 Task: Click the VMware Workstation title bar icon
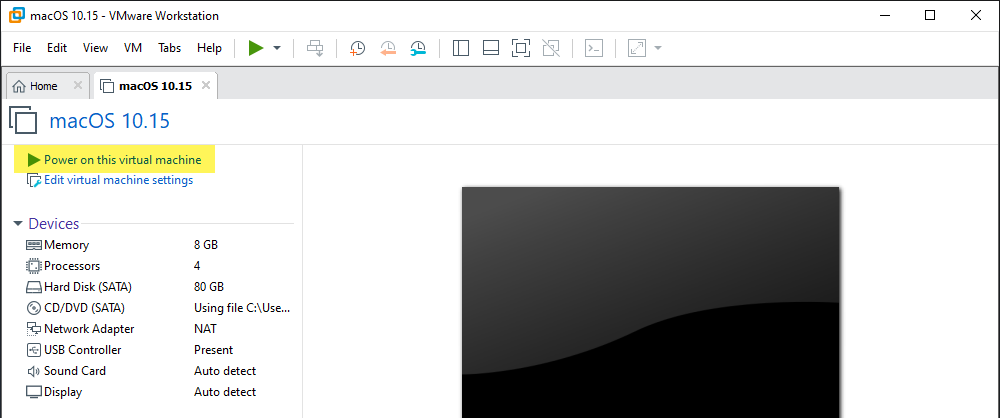17,15
